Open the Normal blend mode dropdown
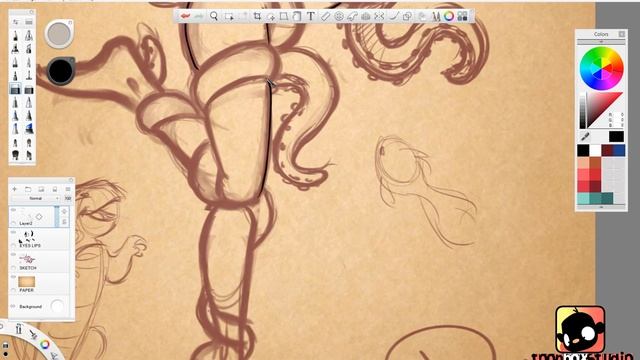The width and height of the screenshot is (640, 360). (x=36, y=198)
